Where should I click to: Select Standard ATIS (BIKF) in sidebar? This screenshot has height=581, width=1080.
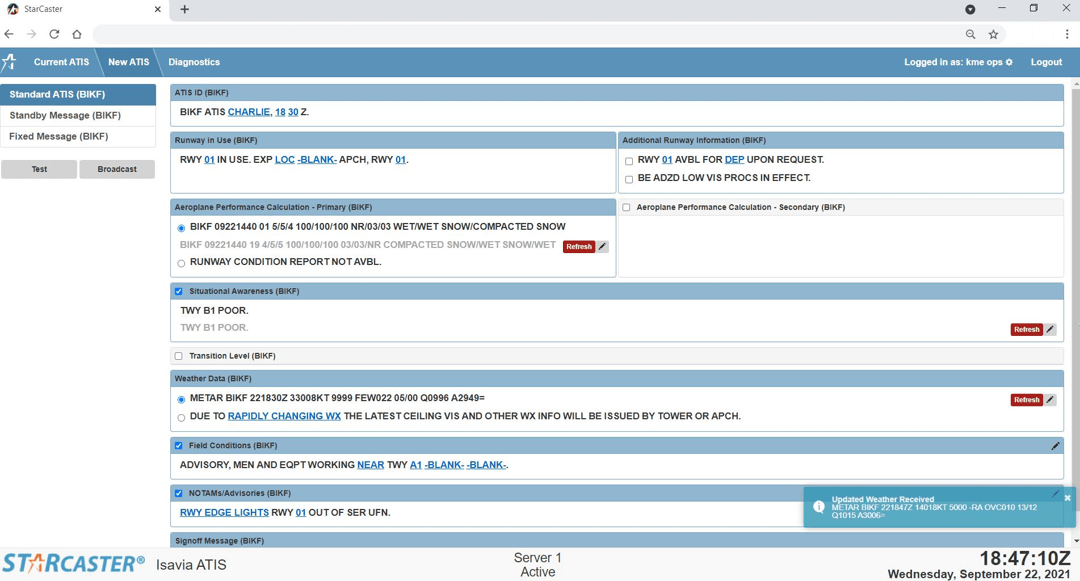(x=78, y=94)
